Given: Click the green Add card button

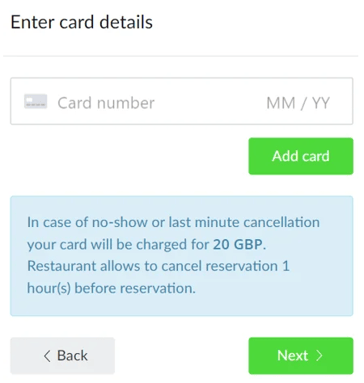Looking at the screenshot, I should tap(301, 156).
